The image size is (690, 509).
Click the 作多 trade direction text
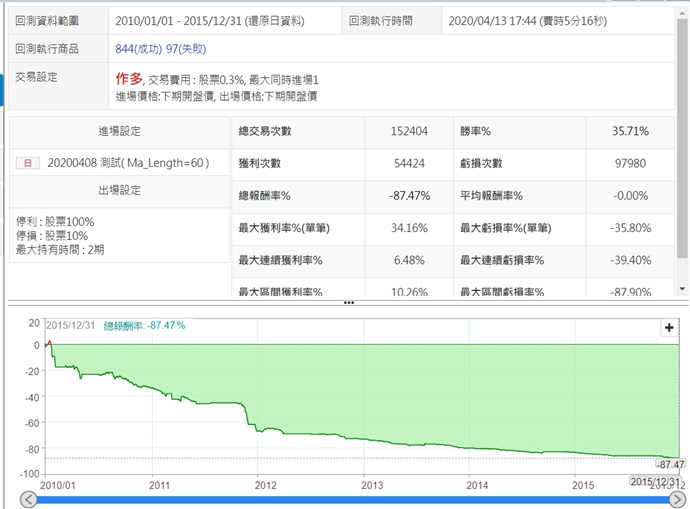tap(130, 77)
